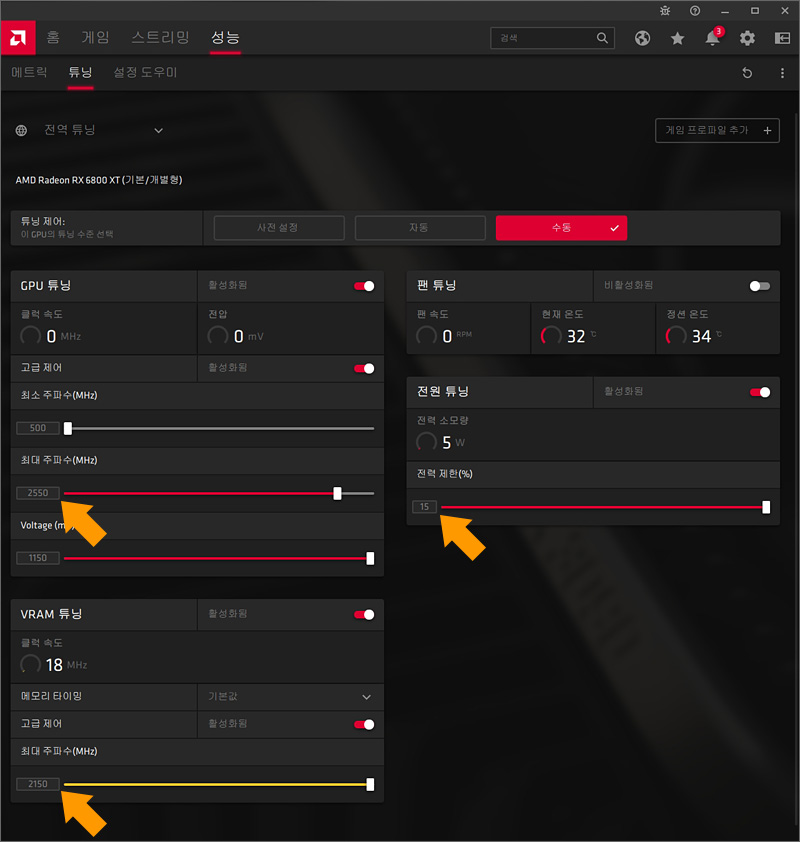Click the 500 minimum frequency value box

(x=38, y=428)
